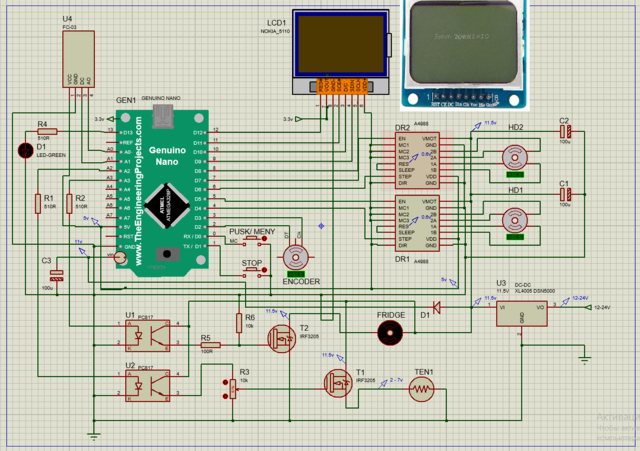Click the 'NOKIA_5110' label under LCD1
The width and height of the screenshot is (640, 451).
(x=275, y=31)
